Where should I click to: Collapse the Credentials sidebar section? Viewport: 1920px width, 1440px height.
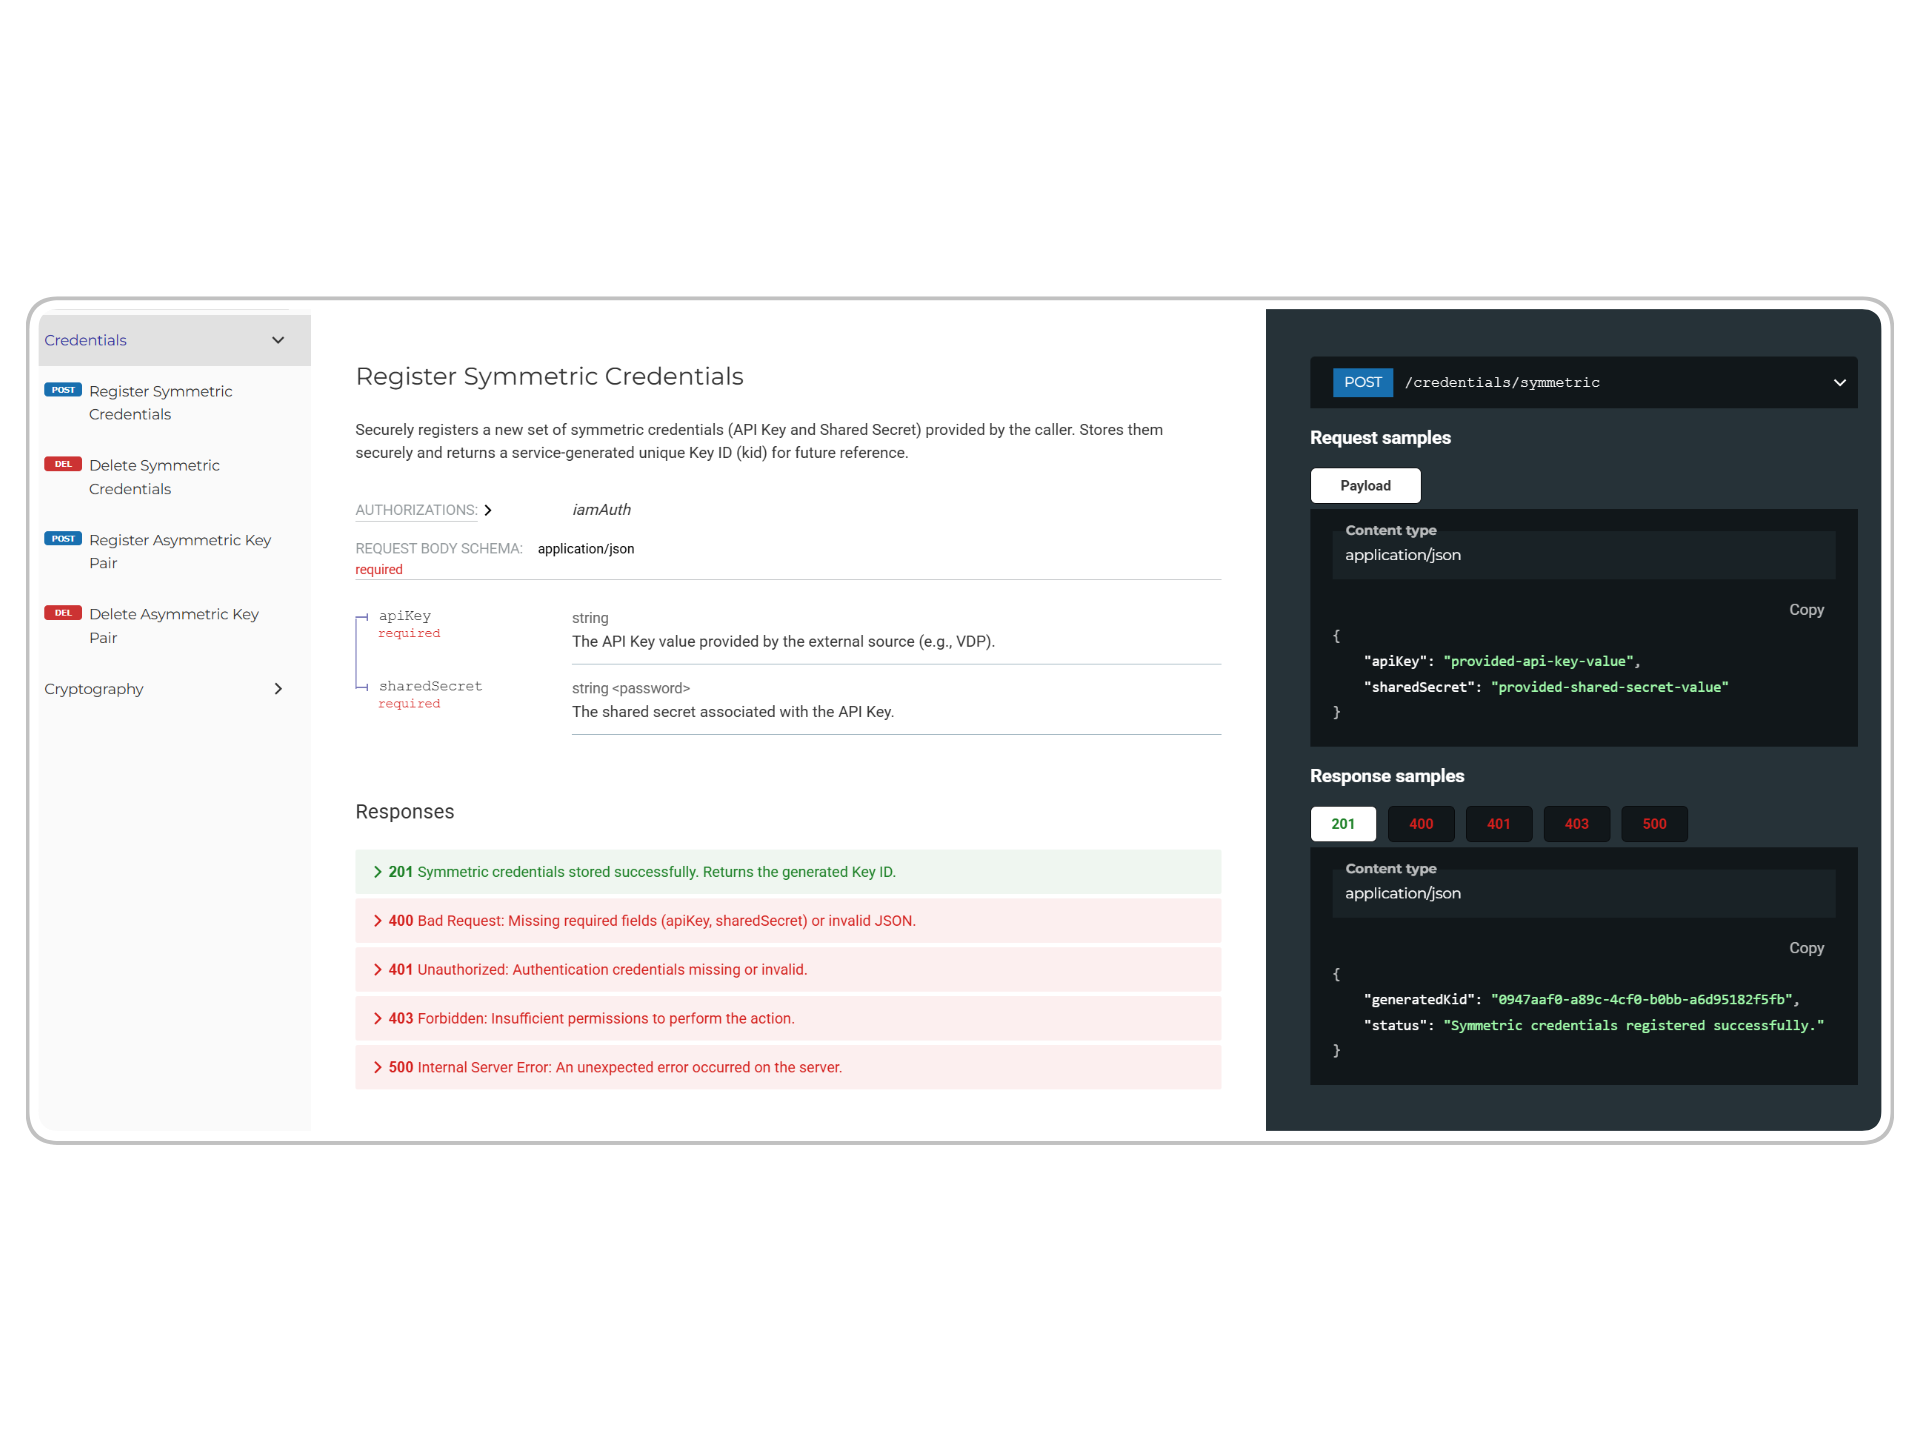click(277, 340)
